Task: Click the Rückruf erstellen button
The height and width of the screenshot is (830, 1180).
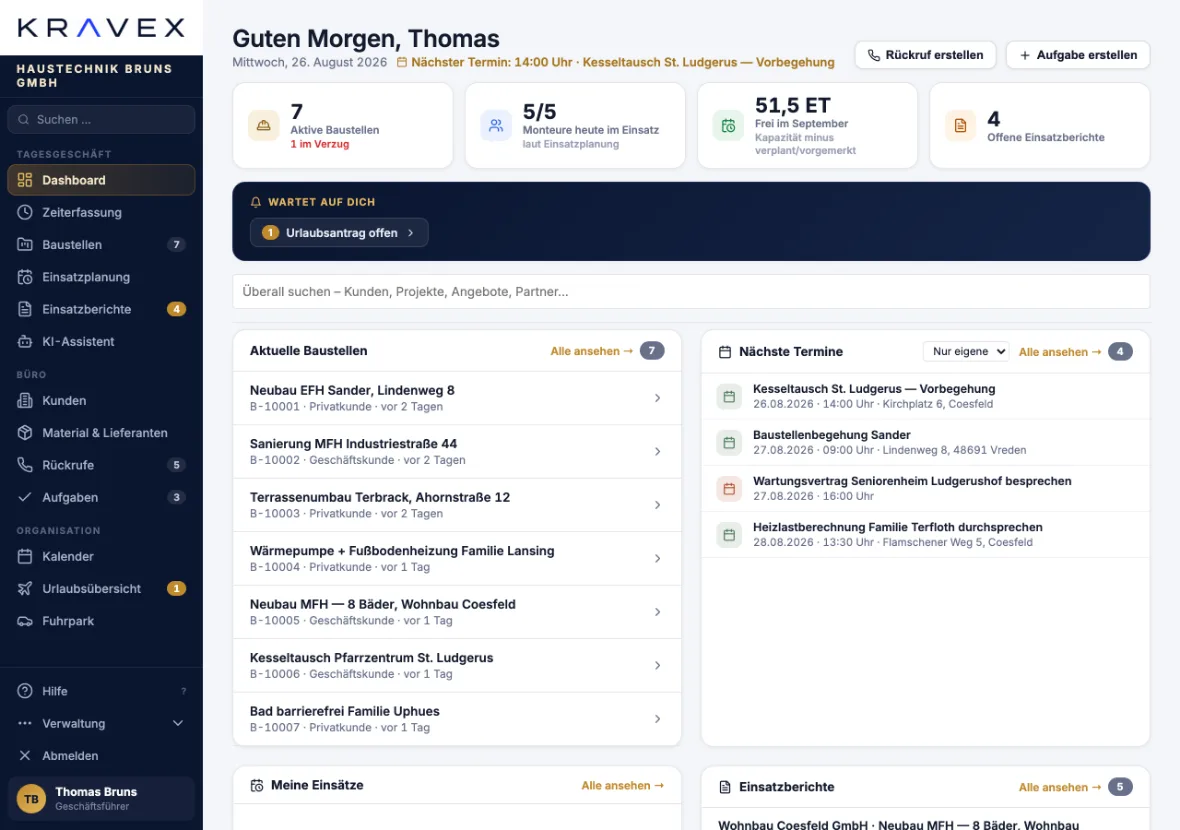Action: [x=925, y=55]
